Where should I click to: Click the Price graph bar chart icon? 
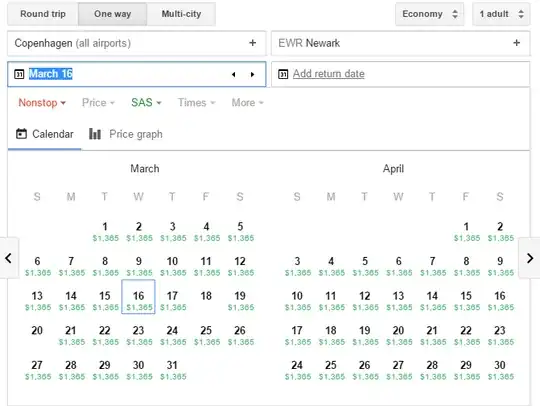coord(95,134)
